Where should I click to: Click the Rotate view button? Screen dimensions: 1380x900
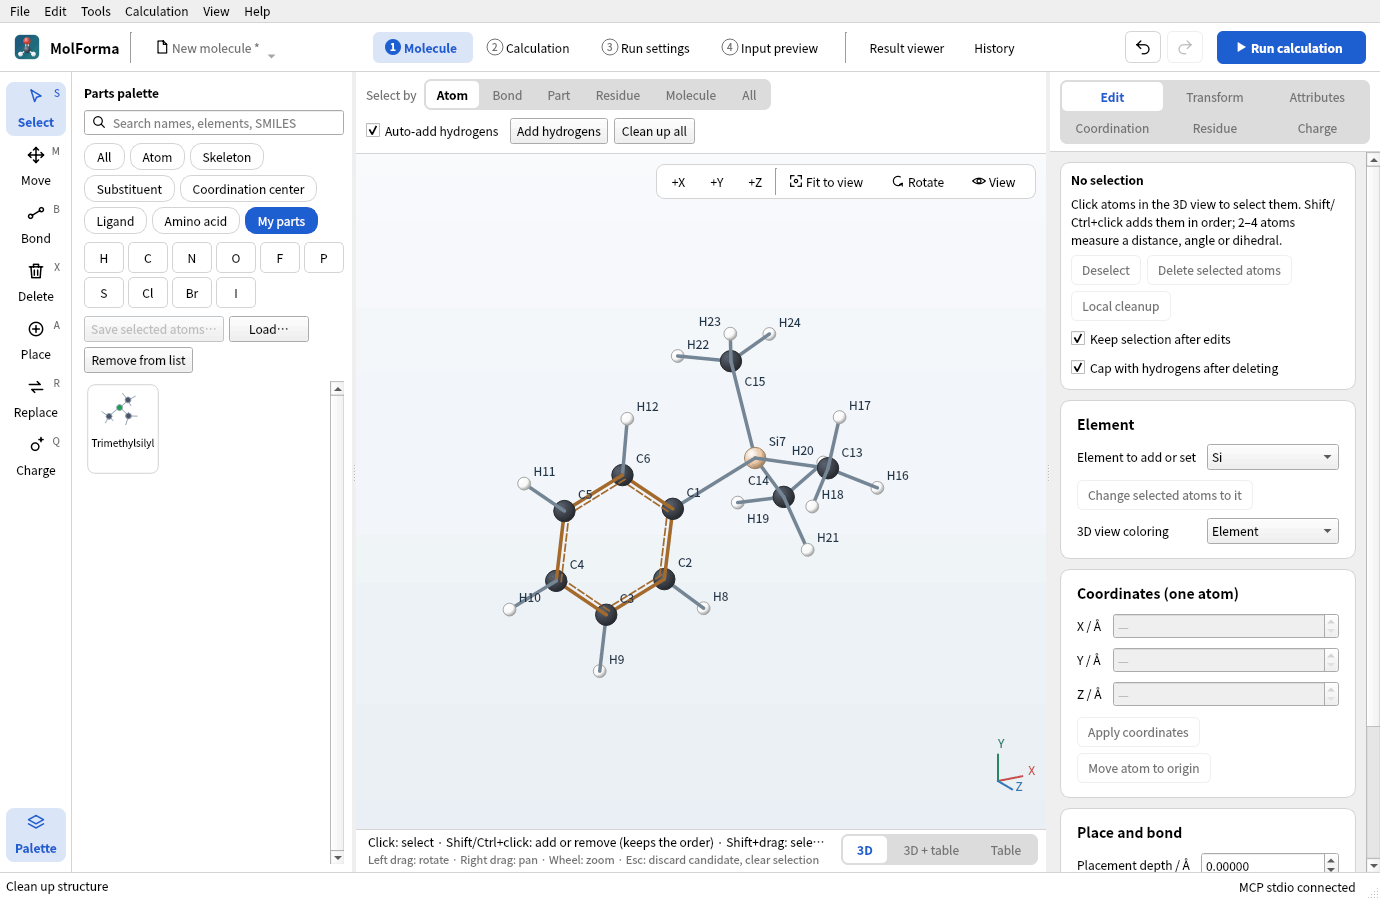point(918,182)
